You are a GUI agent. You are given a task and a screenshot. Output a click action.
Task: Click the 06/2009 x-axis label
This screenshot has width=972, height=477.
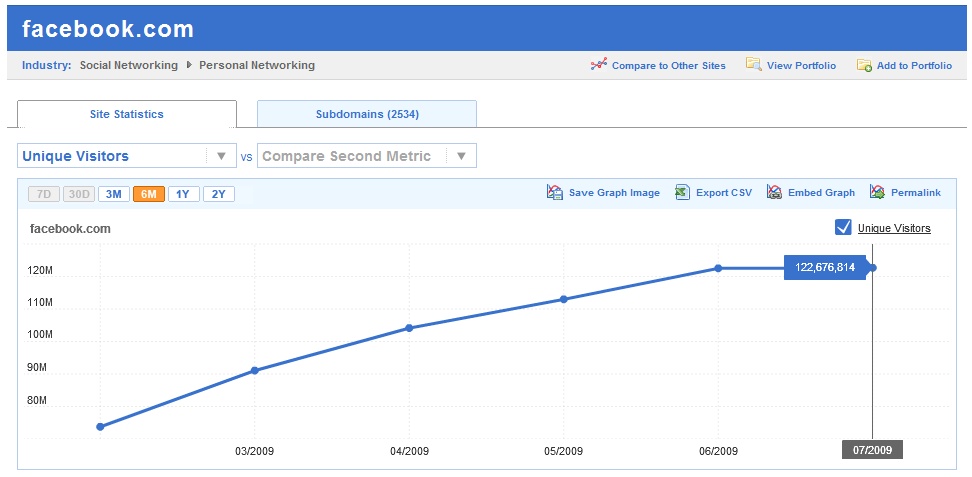718,451
